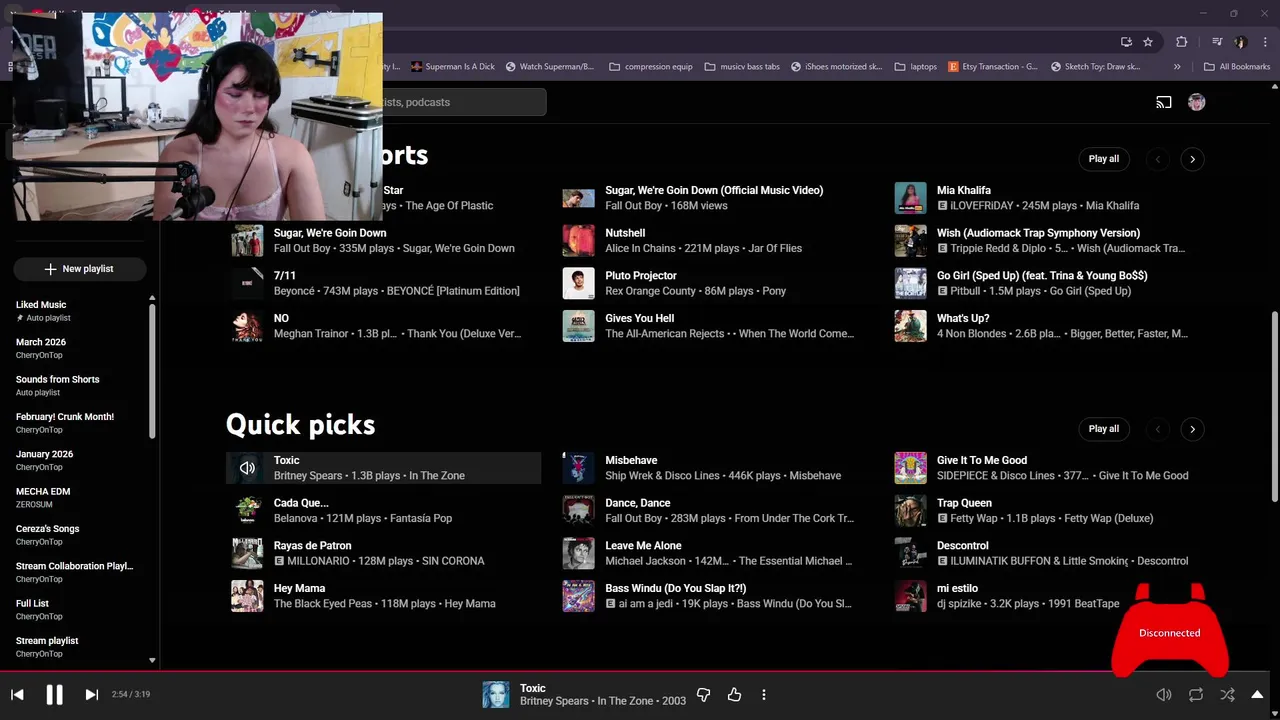1280x720 pixels.
Task: Play Misbehave song thumbnail
Action: [x=578, y=468]
